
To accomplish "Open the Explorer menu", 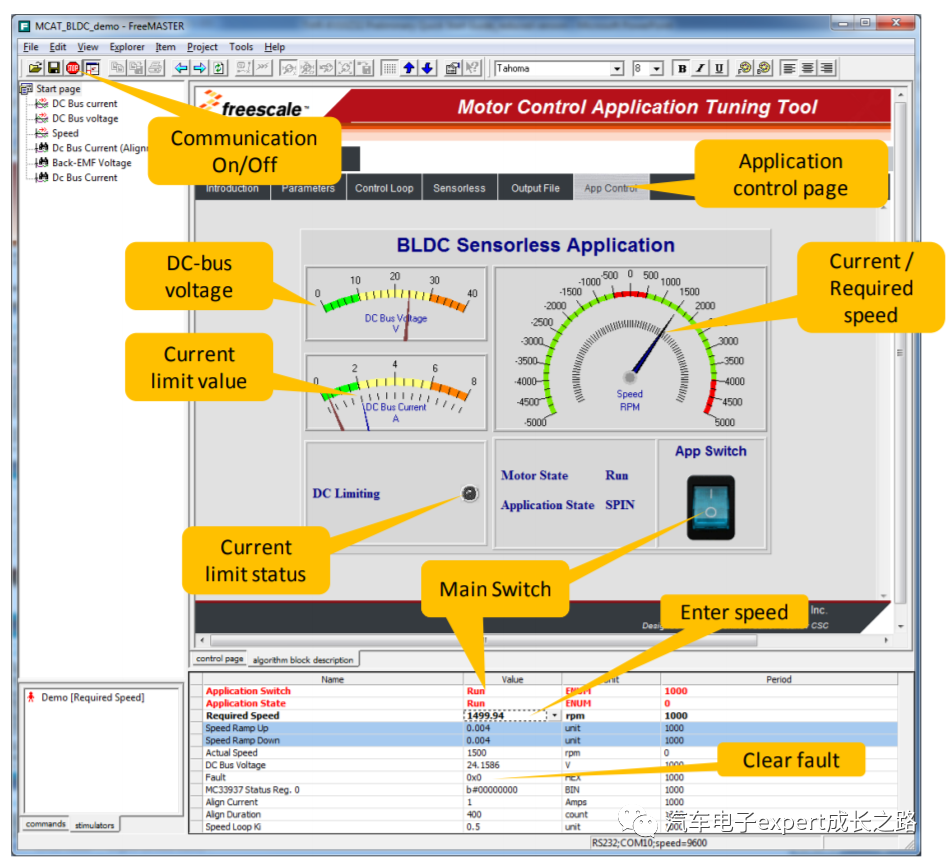I will click(127, 47).
